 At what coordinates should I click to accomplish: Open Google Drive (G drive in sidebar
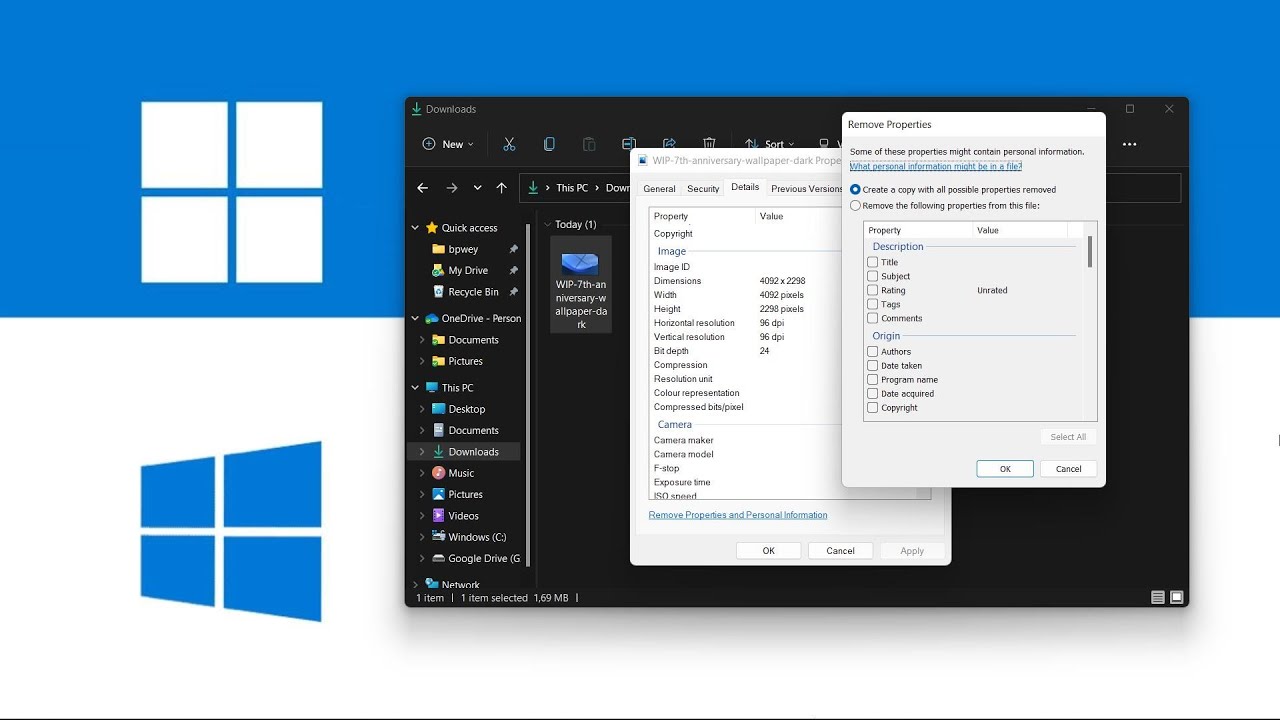[484, 559]
